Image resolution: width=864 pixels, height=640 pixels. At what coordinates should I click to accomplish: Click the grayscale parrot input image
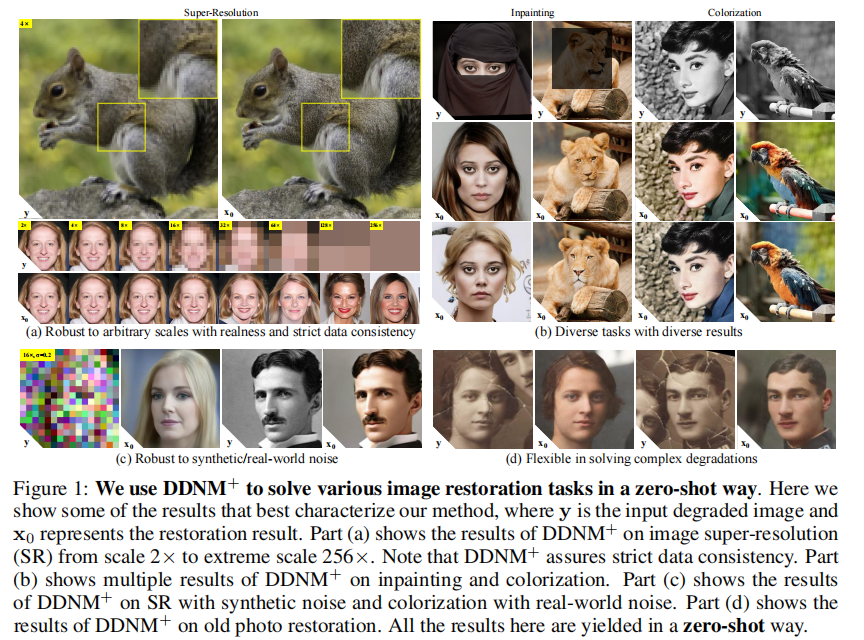pyautogui.click(x=785, y=71)
